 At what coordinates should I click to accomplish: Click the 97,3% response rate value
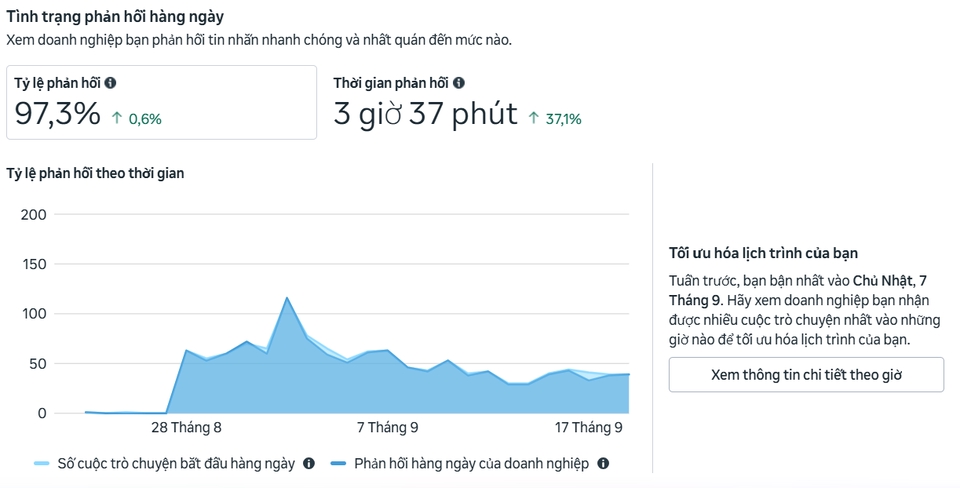(58, 115)
